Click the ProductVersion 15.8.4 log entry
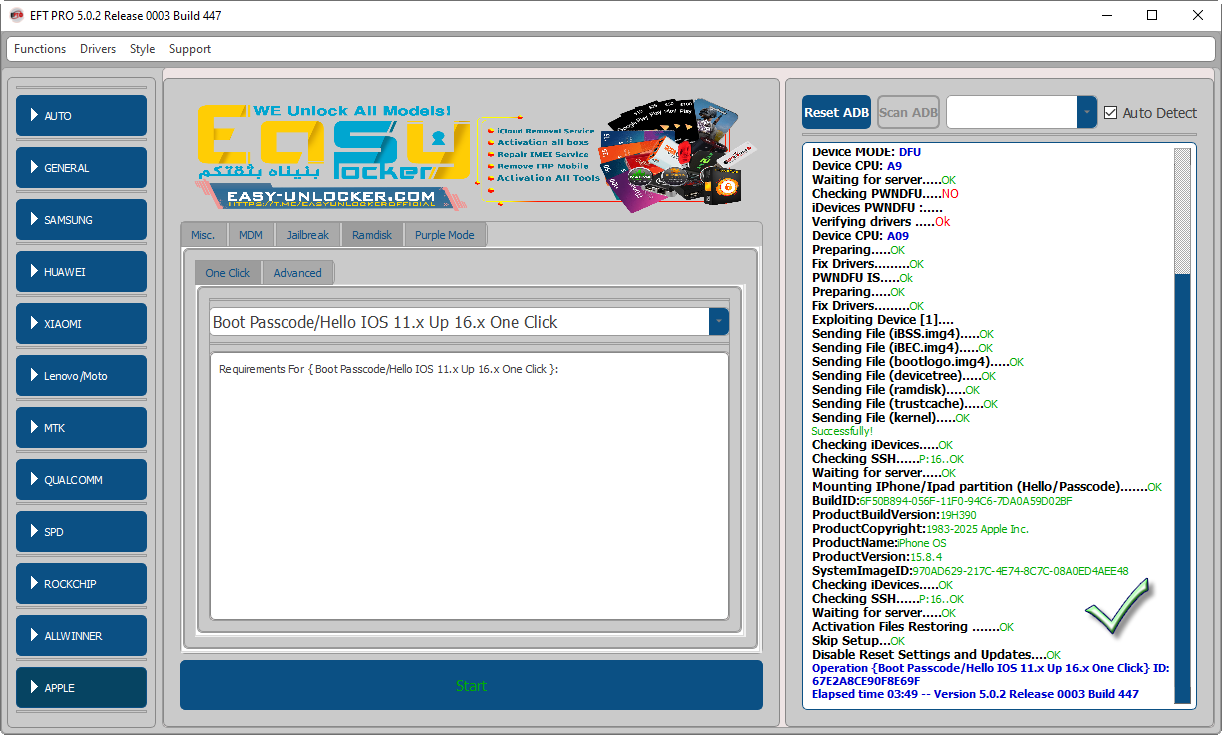This screenshot has width=1222, height=735. pyautogui.click(x=877, y=557)
